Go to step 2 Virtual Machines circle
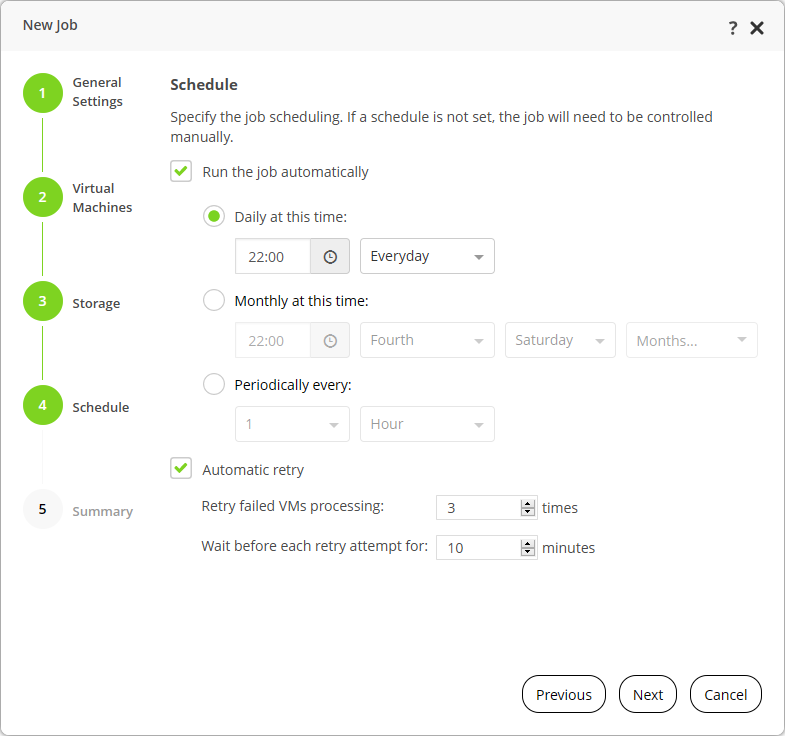The image size is (785, 736). point(43,197)
